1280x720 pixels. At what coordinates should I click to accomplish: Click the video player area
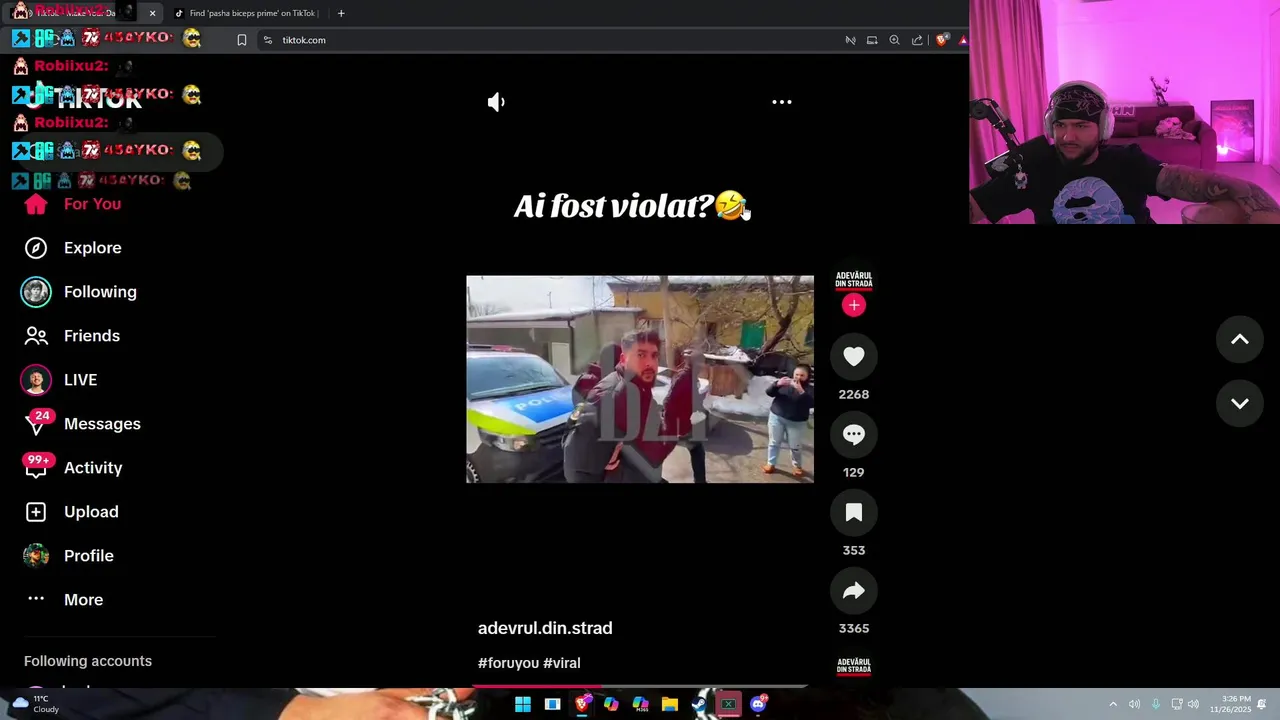pos(640,379)
